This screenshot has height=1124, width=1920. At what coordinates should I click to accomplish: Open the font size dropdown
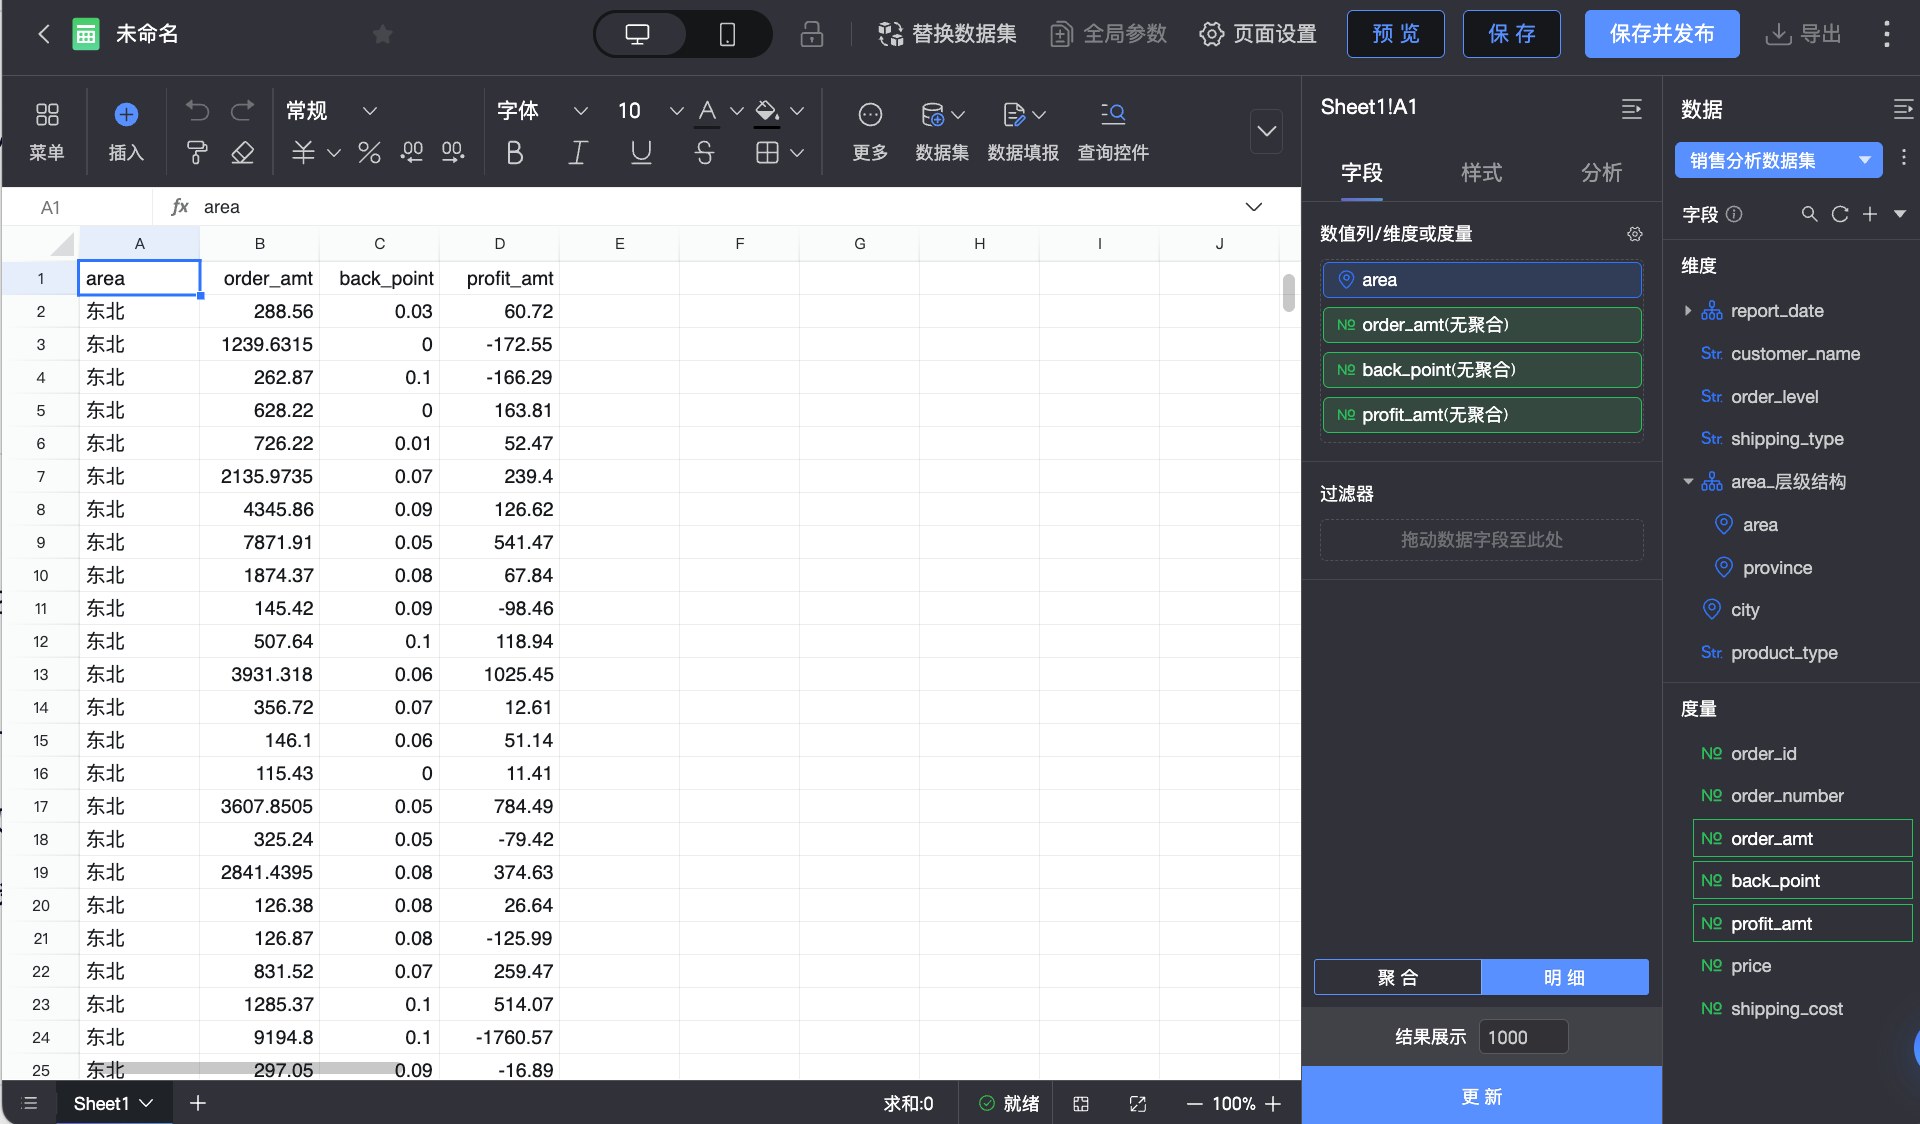[x=676, y=111]
